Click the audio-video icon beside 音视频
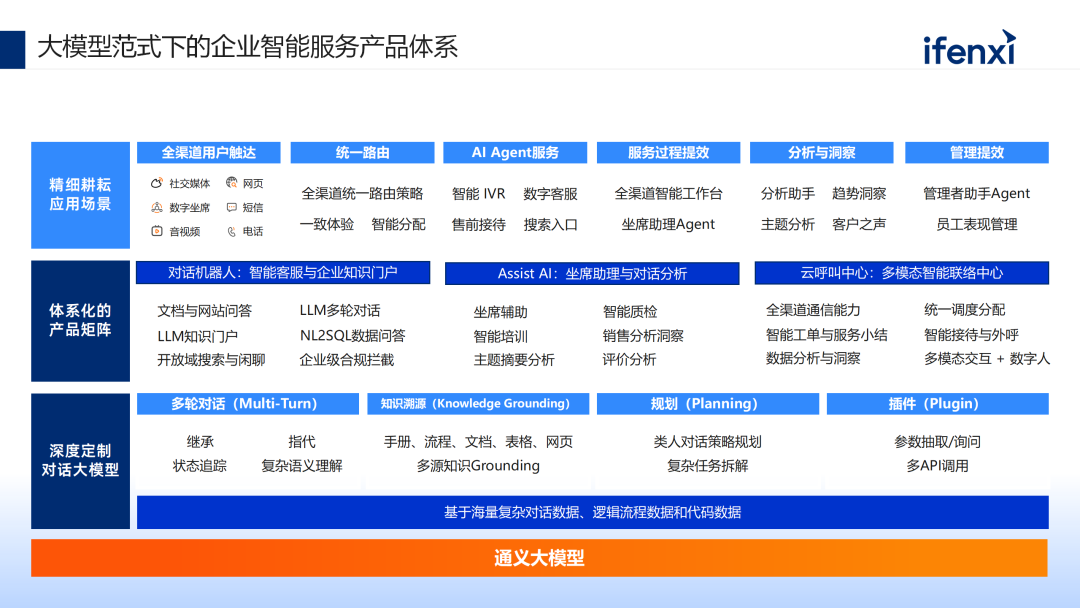Viewport: 1080px width, 608px height. click(x=156, y=231)
